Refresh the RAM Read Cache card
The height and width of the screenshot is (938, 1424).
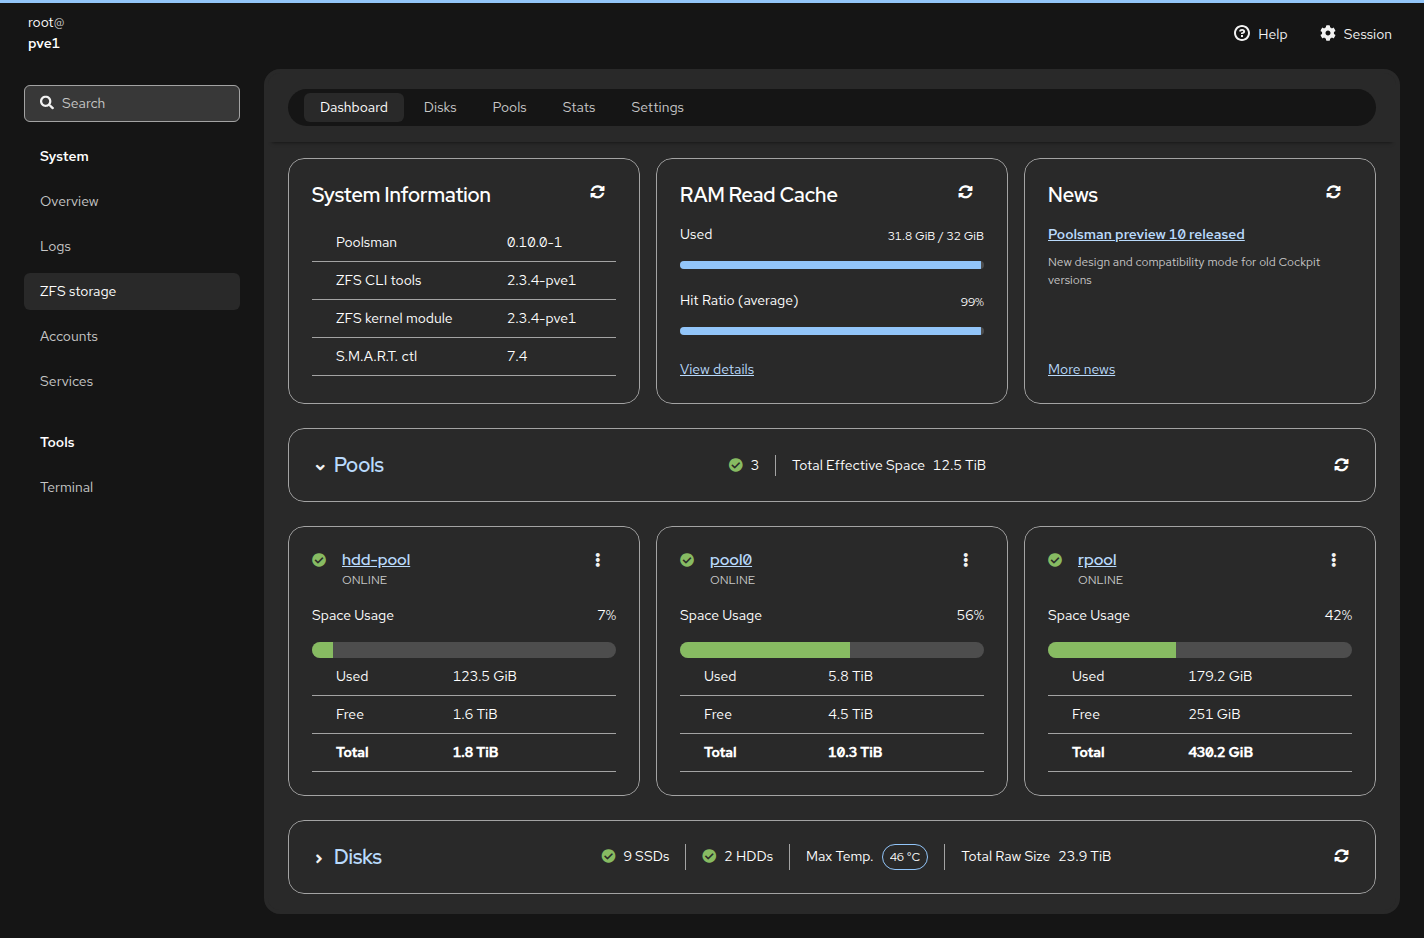coord(965,192)
